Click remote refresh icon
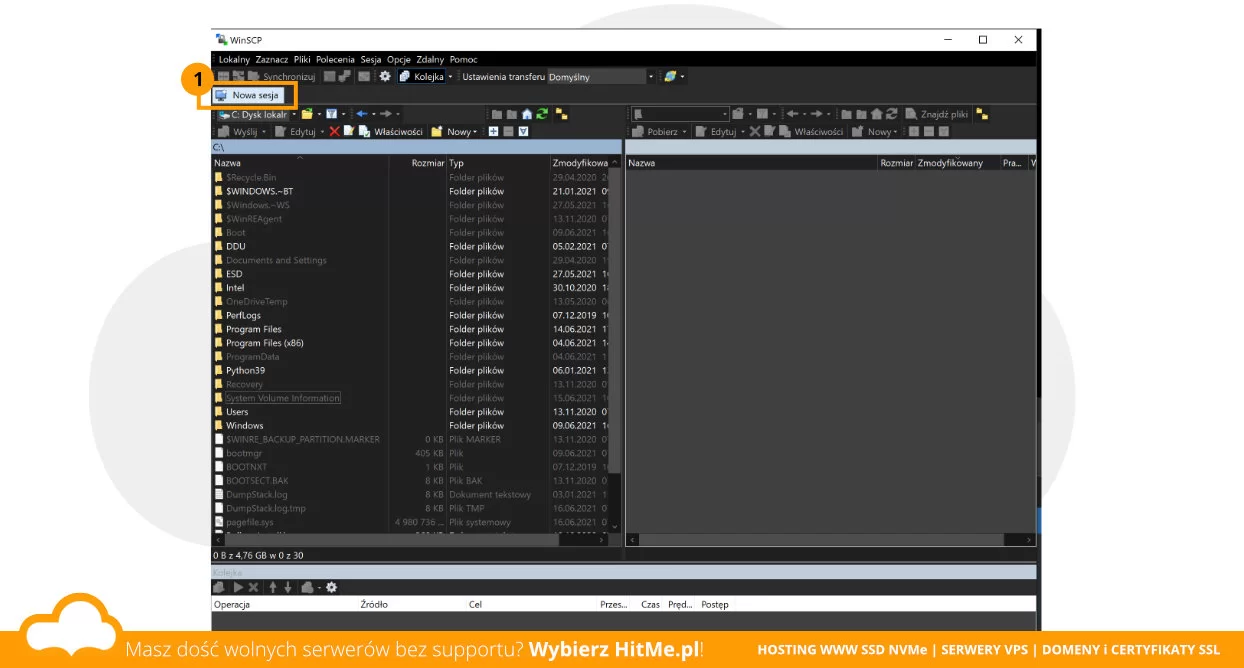This screenshot has height=668, width=1244. pos(891,114)
